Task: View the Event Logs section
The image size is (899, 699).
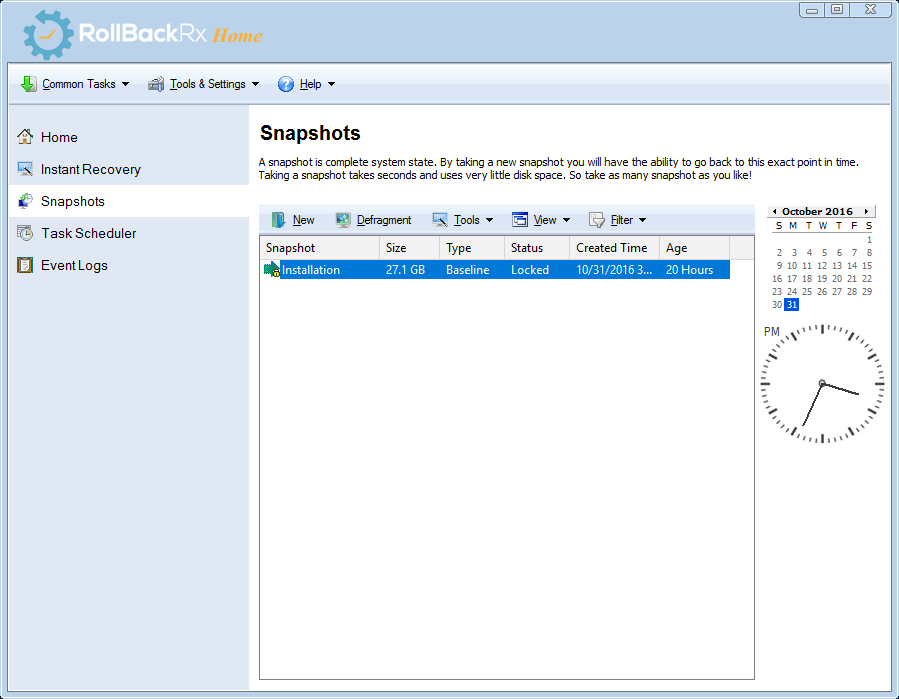Action: 74,265
